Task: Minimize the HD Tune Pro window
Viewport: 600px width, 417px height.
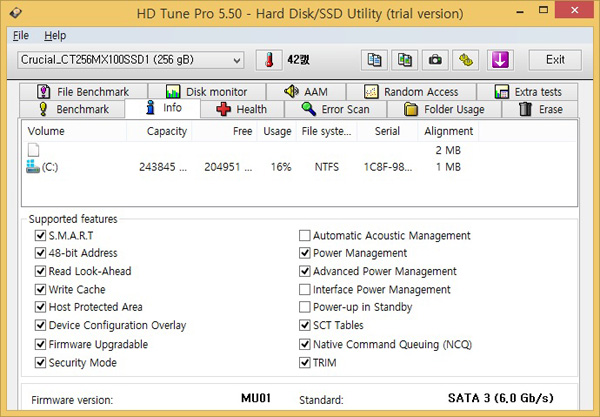Action: (520, 11)
